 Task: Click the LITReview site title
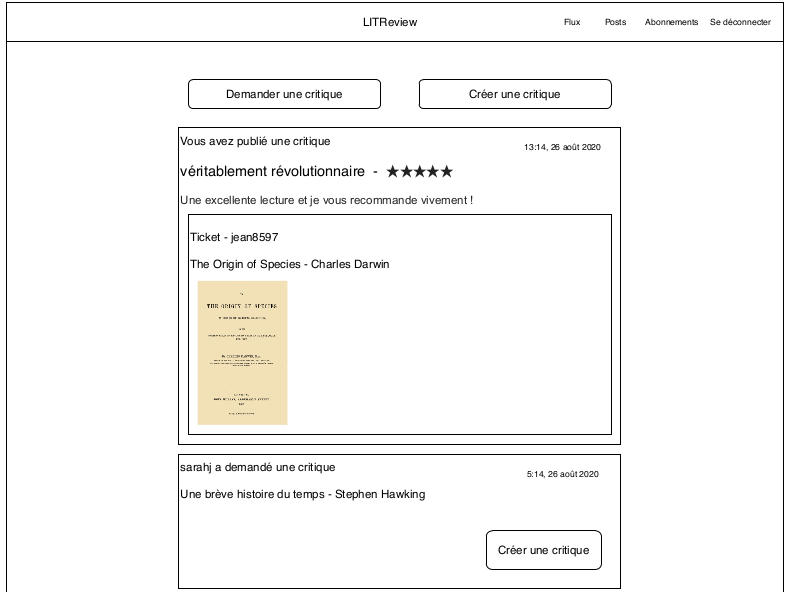click(390, 22)
